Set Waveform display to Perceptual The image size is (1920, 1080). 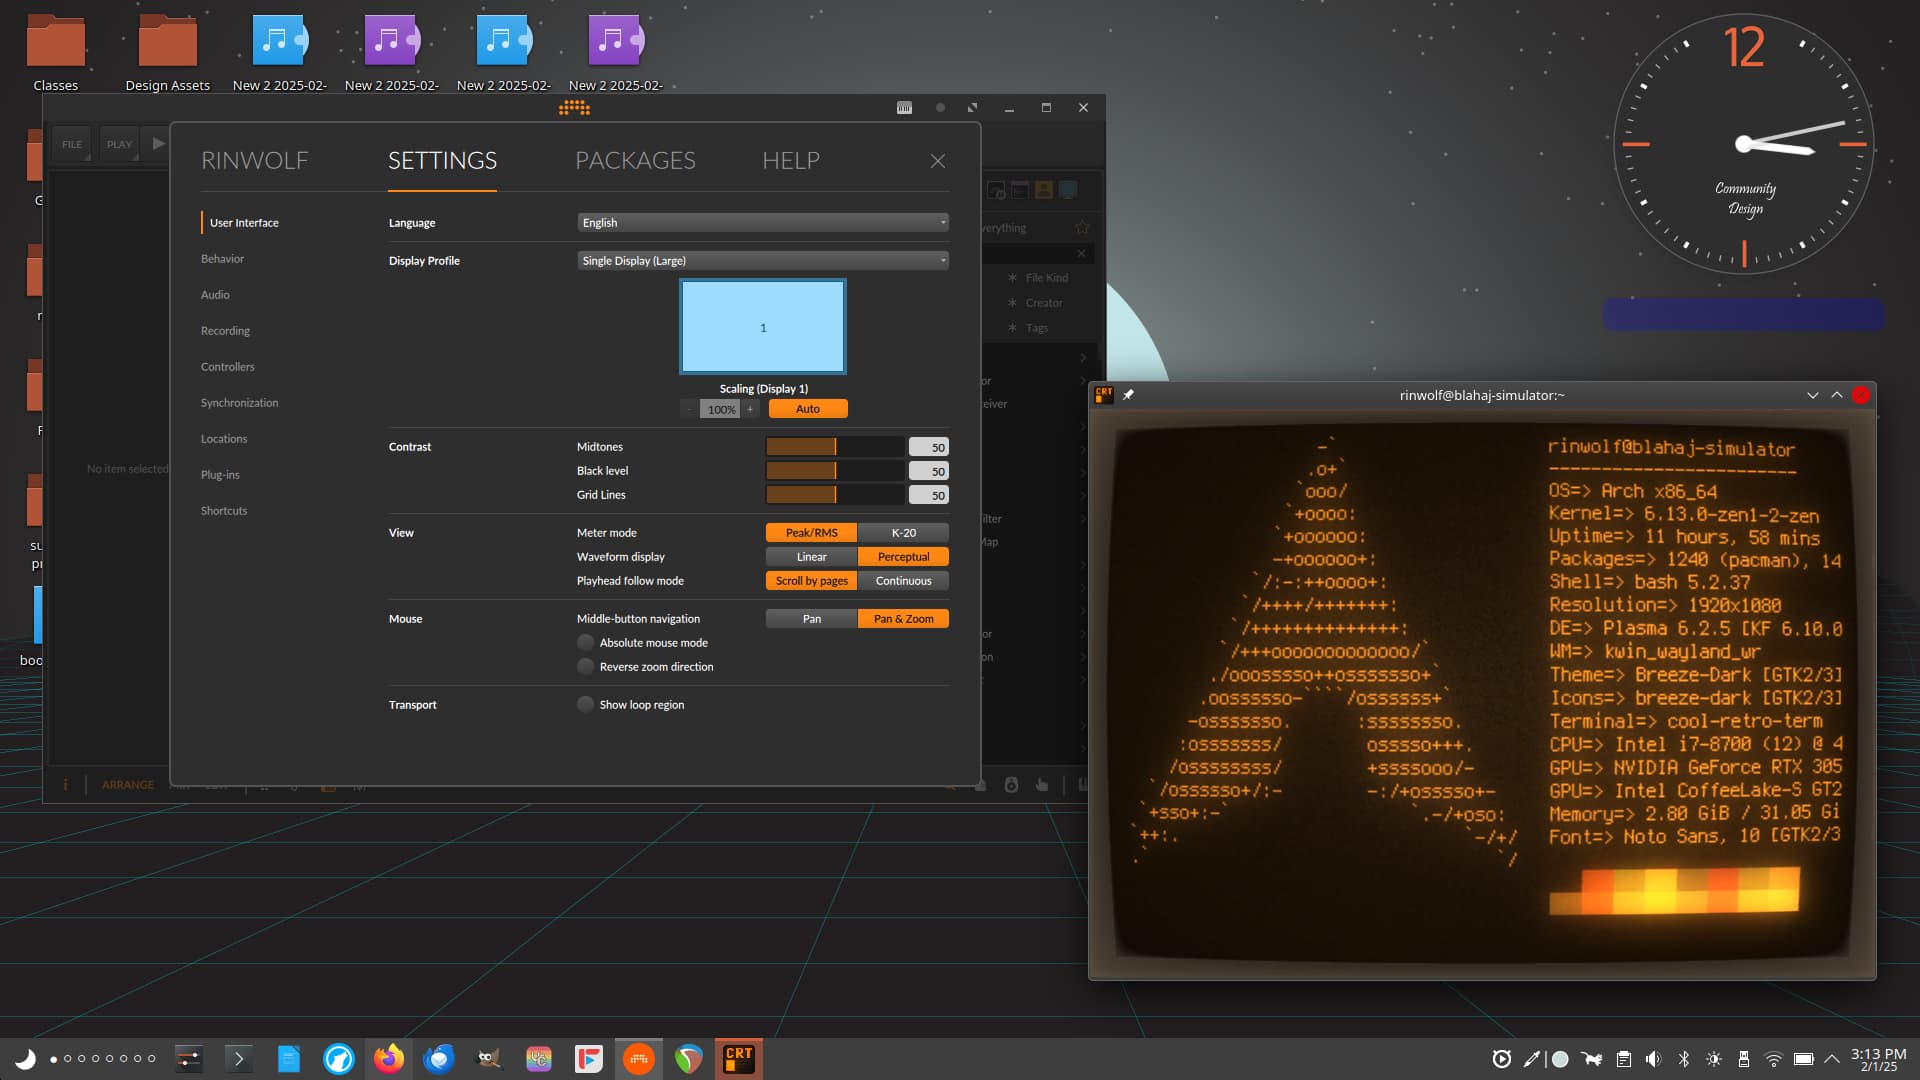click(904, 557)
